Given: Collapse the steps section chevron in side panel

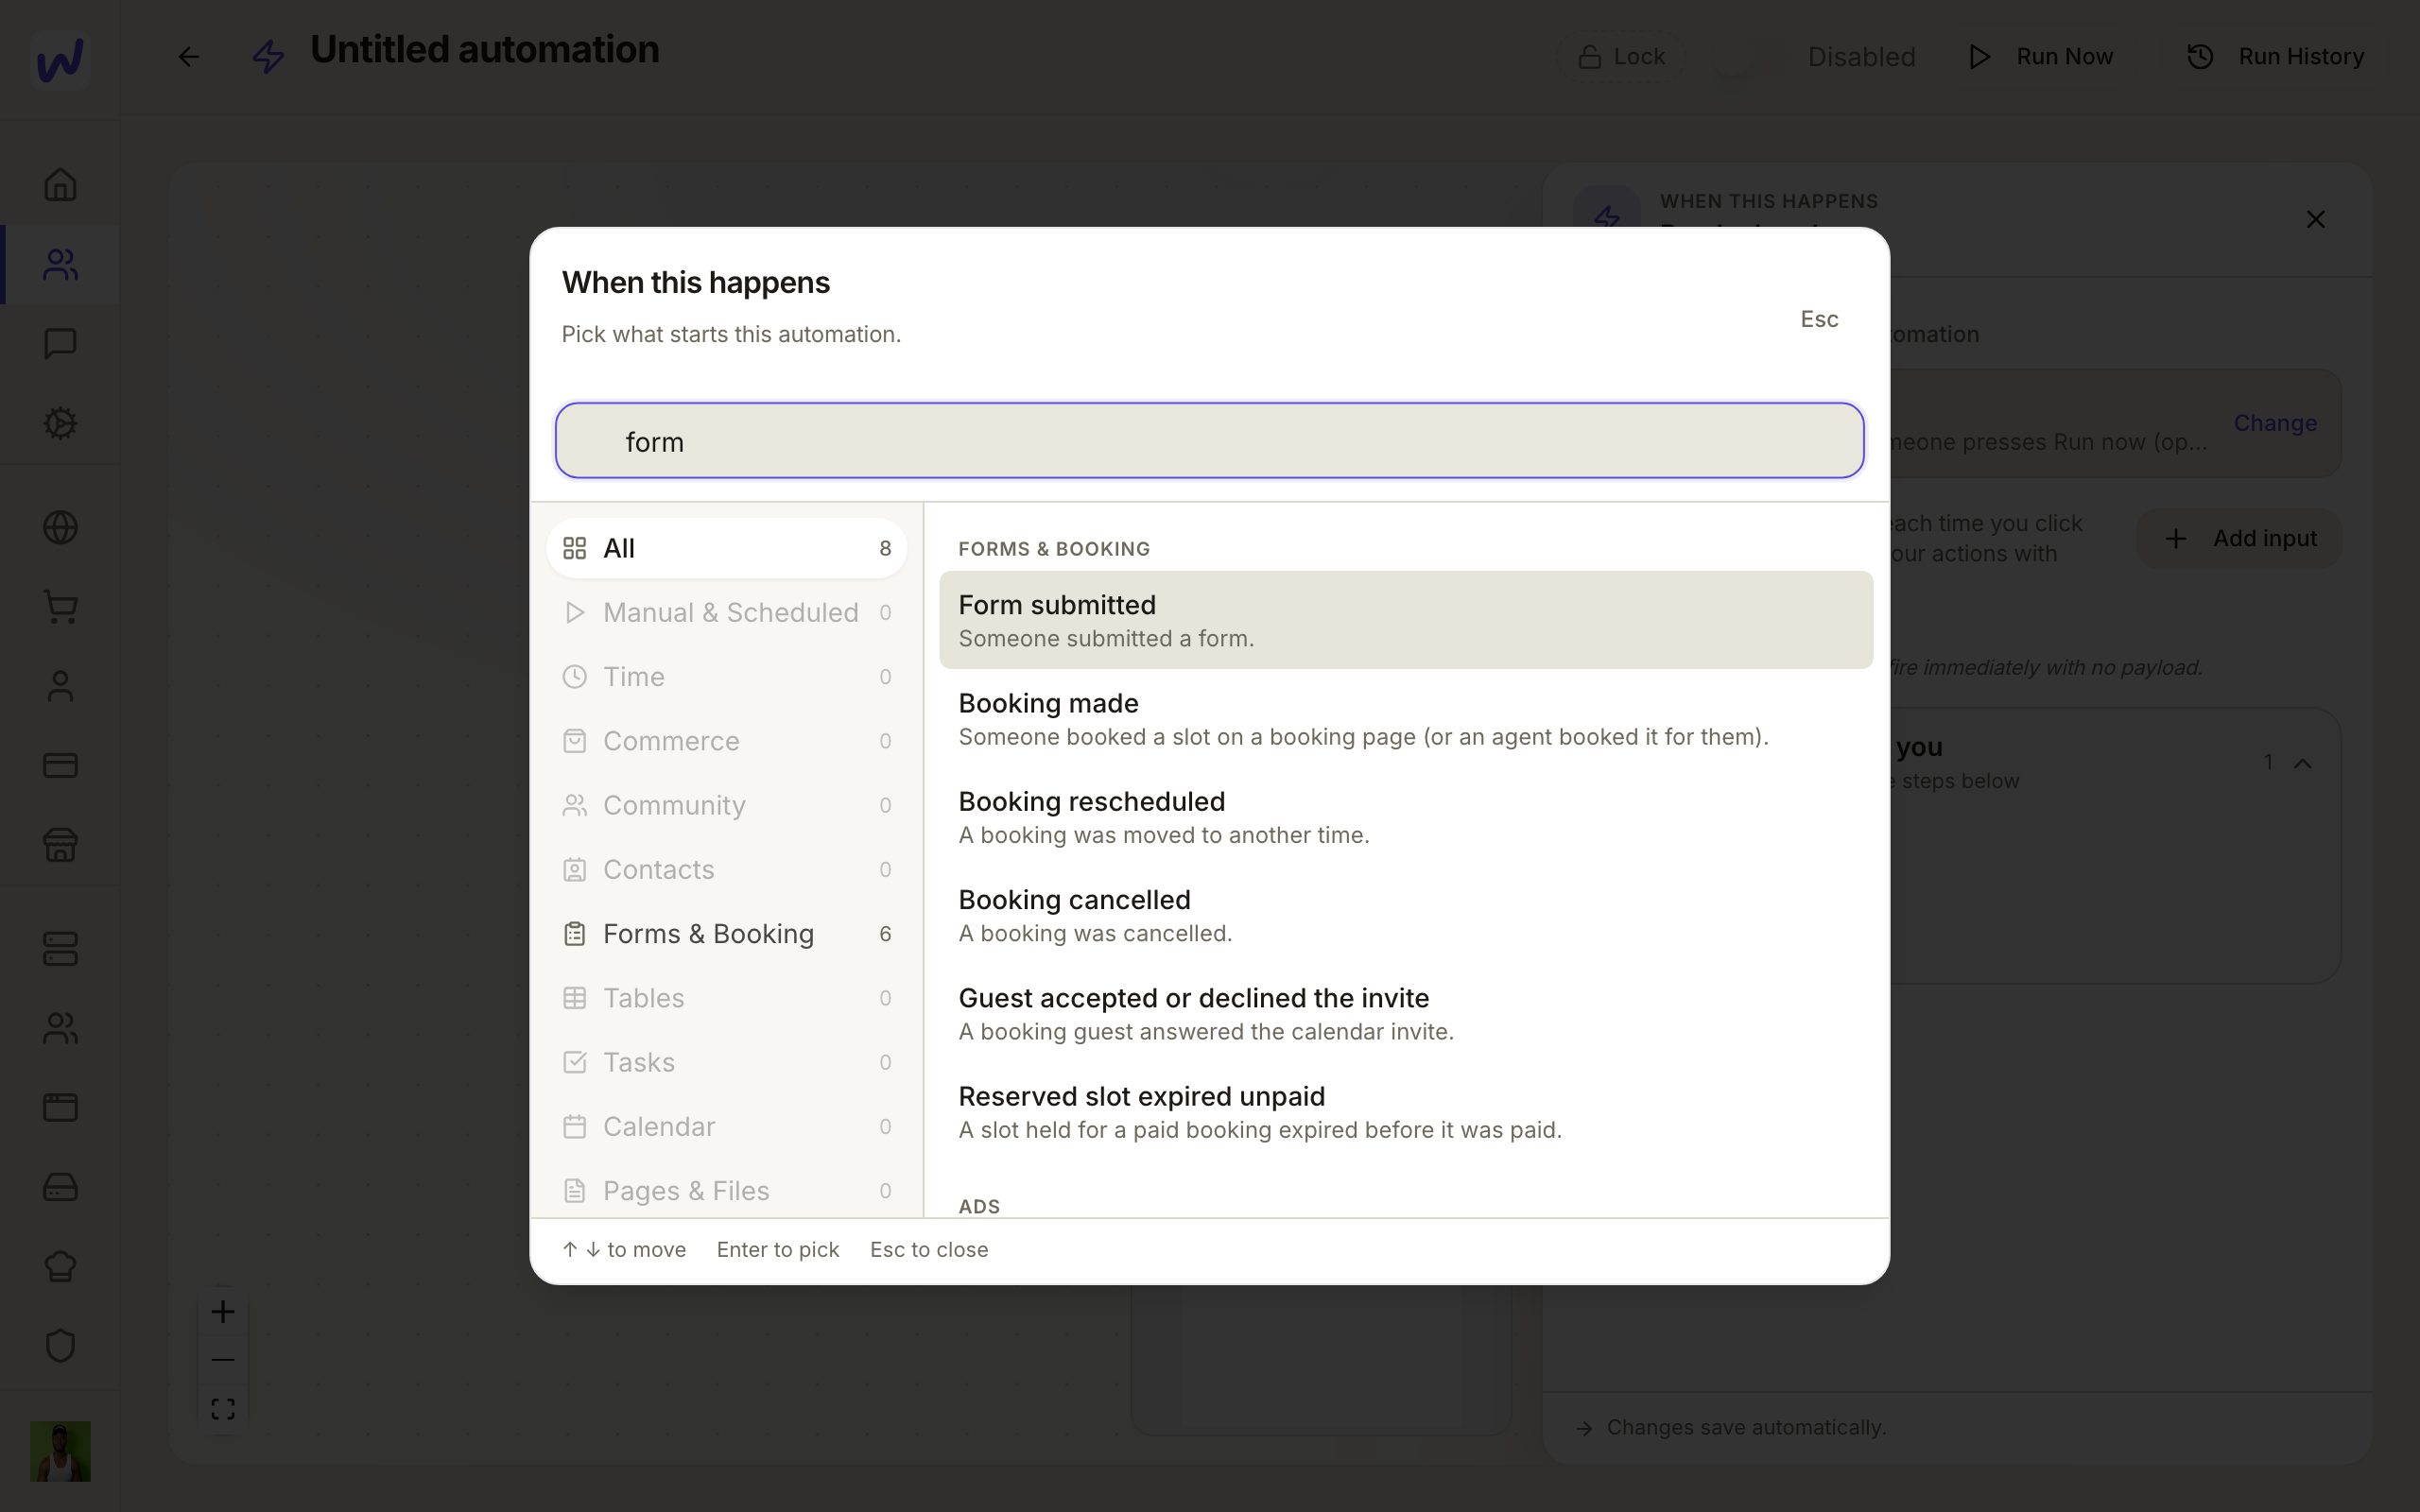Looking at the screenshot, I should (x=2302, y=763).
